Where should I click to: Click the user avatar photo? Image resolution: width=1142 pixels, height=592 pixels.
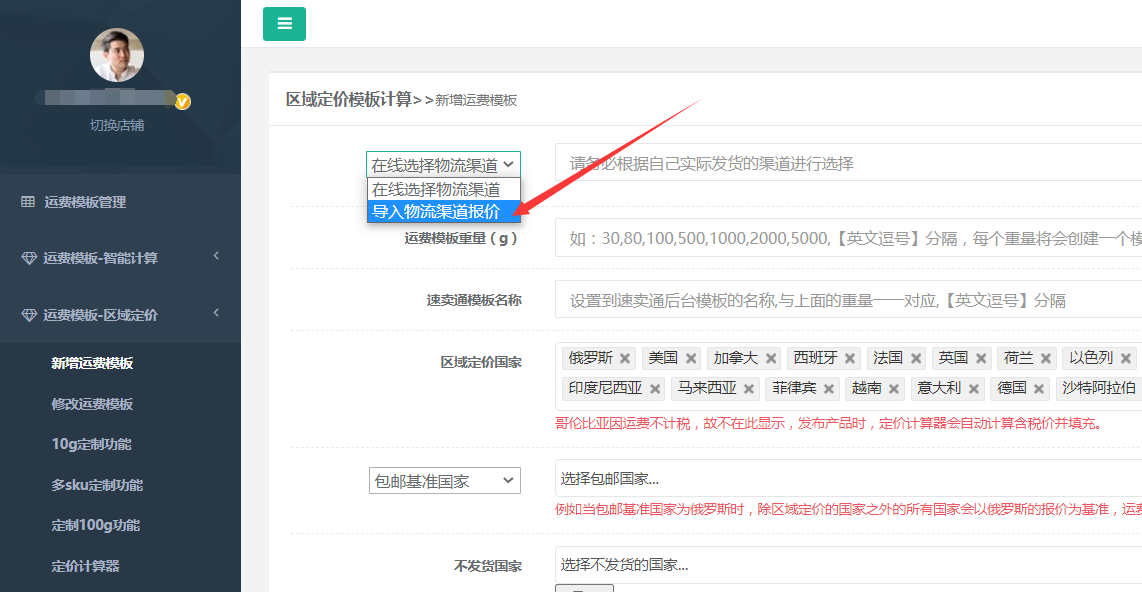tap(117, 55)
